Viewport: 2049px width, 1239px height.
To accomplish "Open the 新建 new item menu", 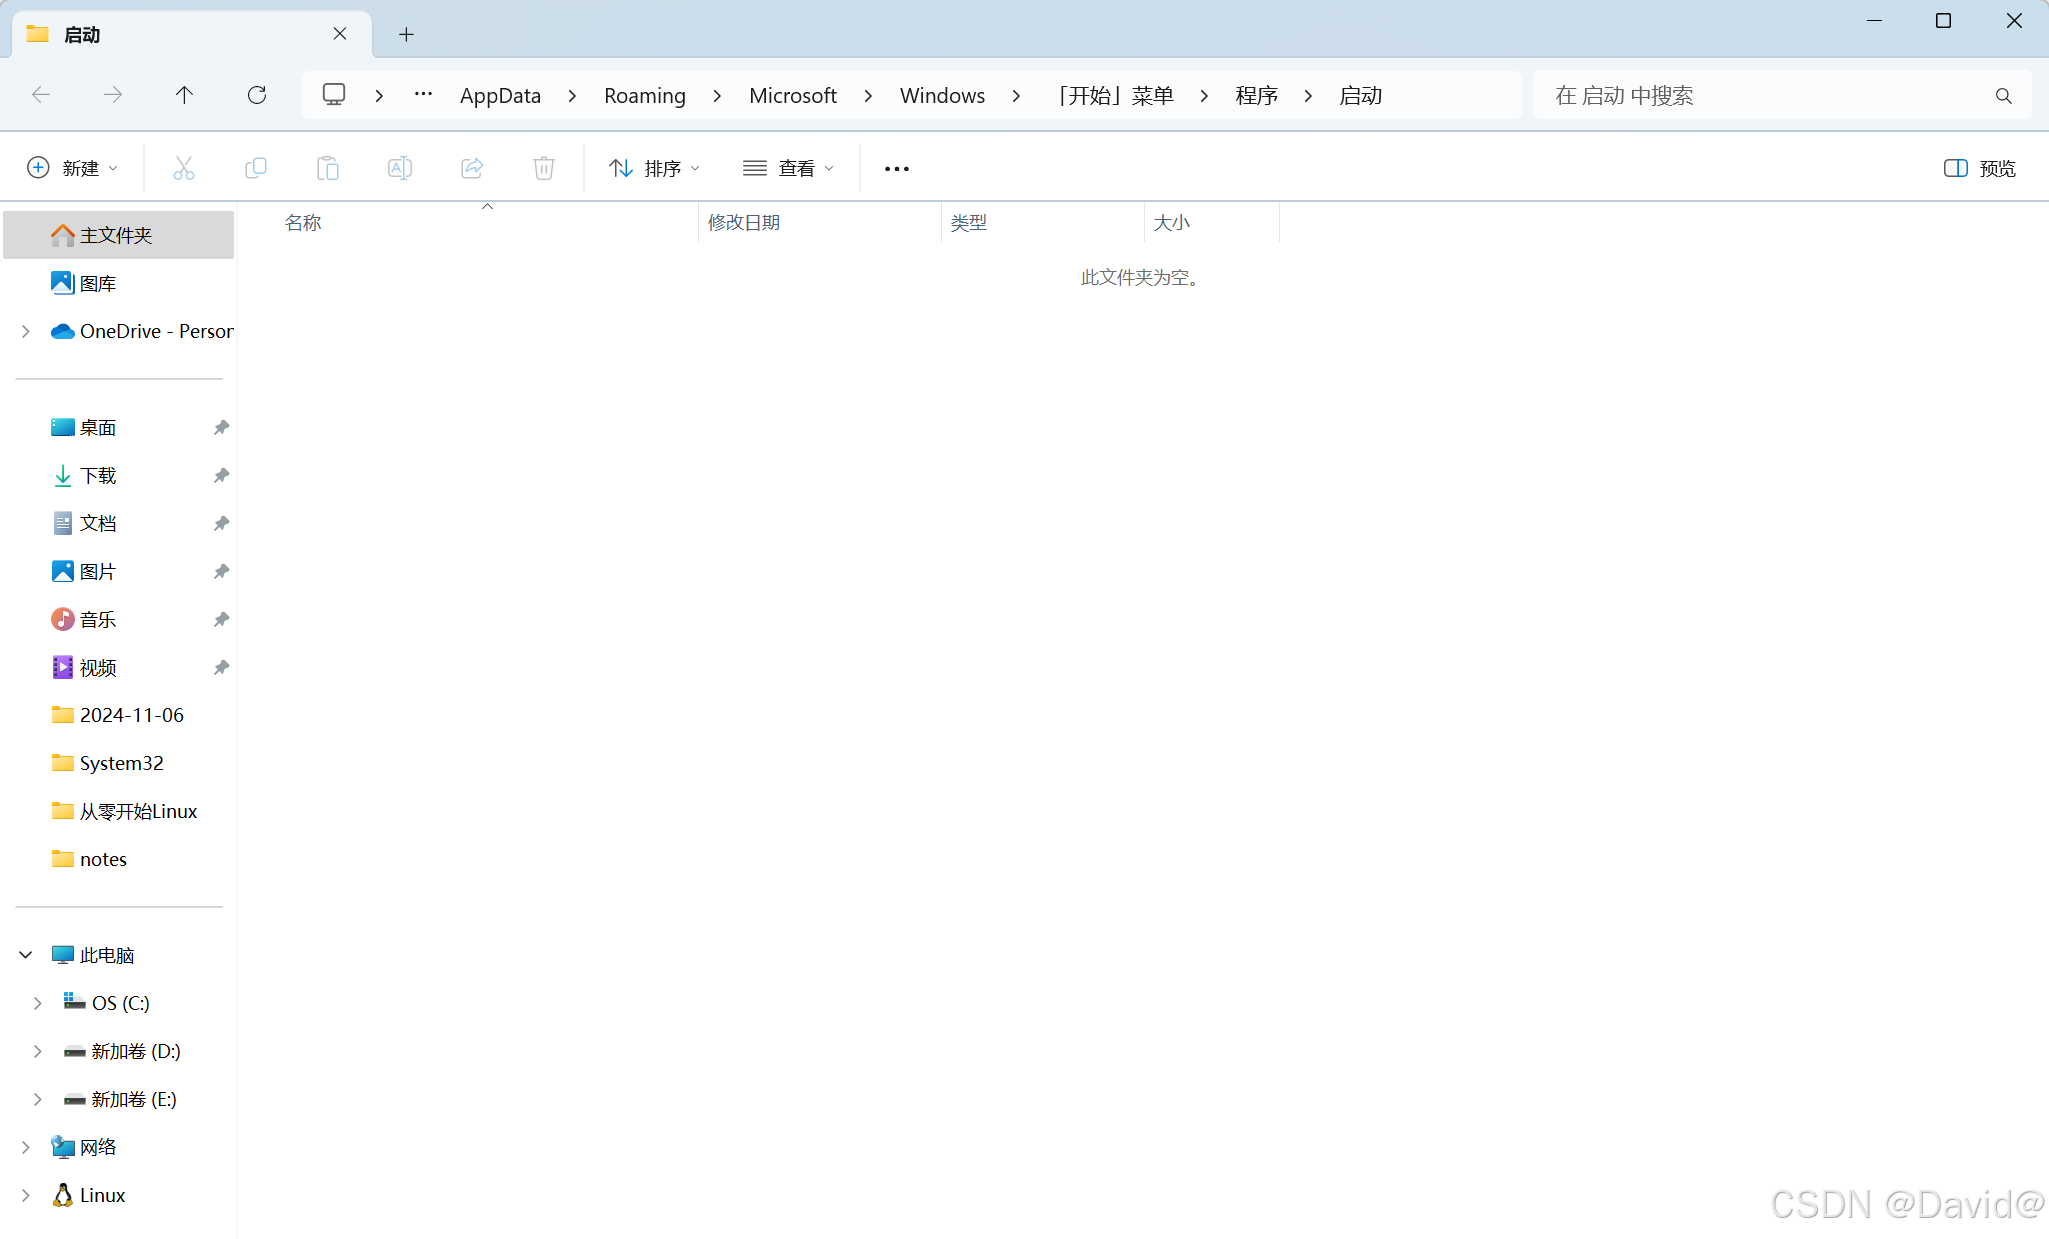I will (x=73, y=168).
